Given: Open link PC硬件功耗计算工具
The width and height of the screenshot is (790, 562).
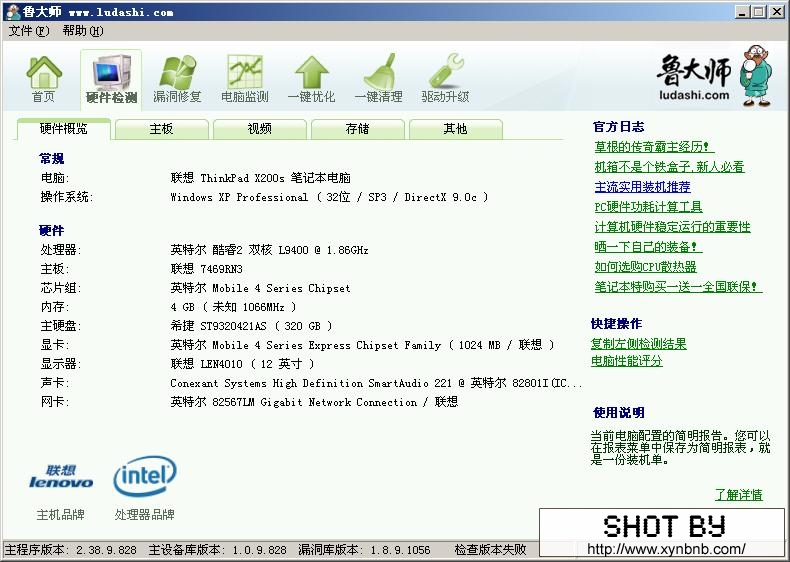Looking at the screenshot, I should [648, 207].
